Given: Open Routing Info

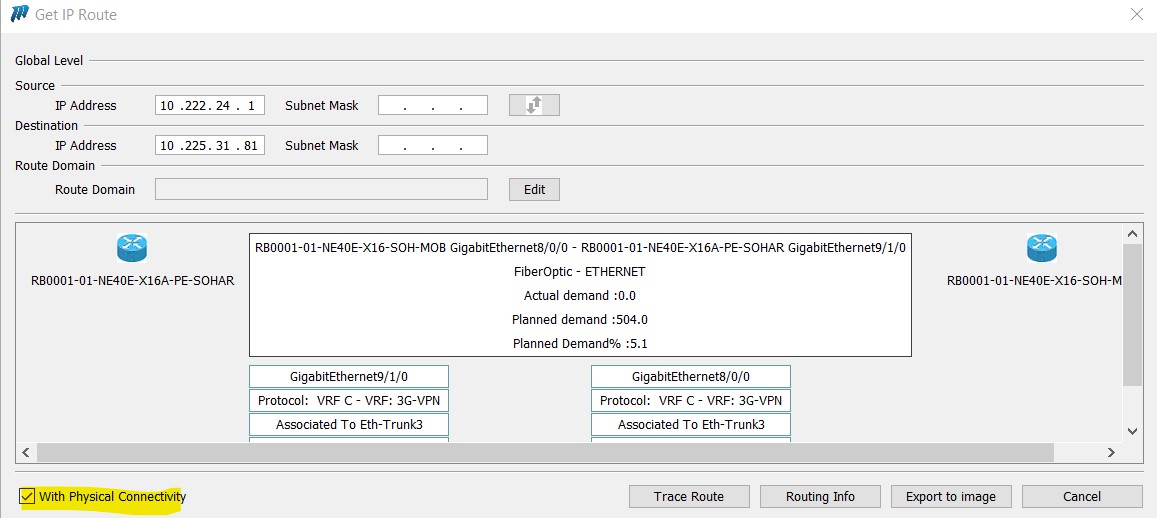Looking at the screenshot, I should (x=820, y=496).
